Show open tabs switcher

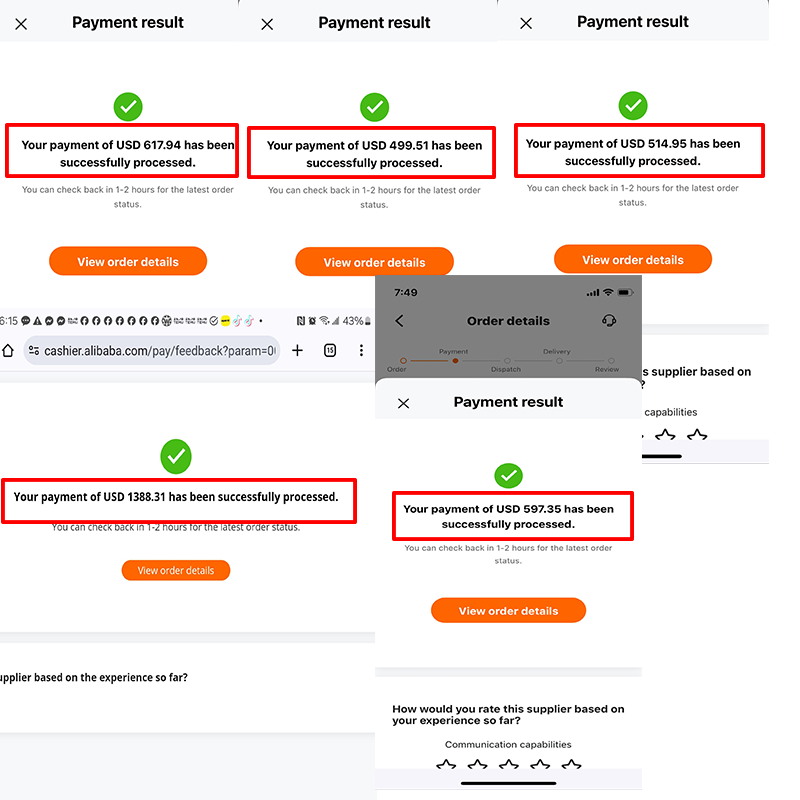coord(330,350)
